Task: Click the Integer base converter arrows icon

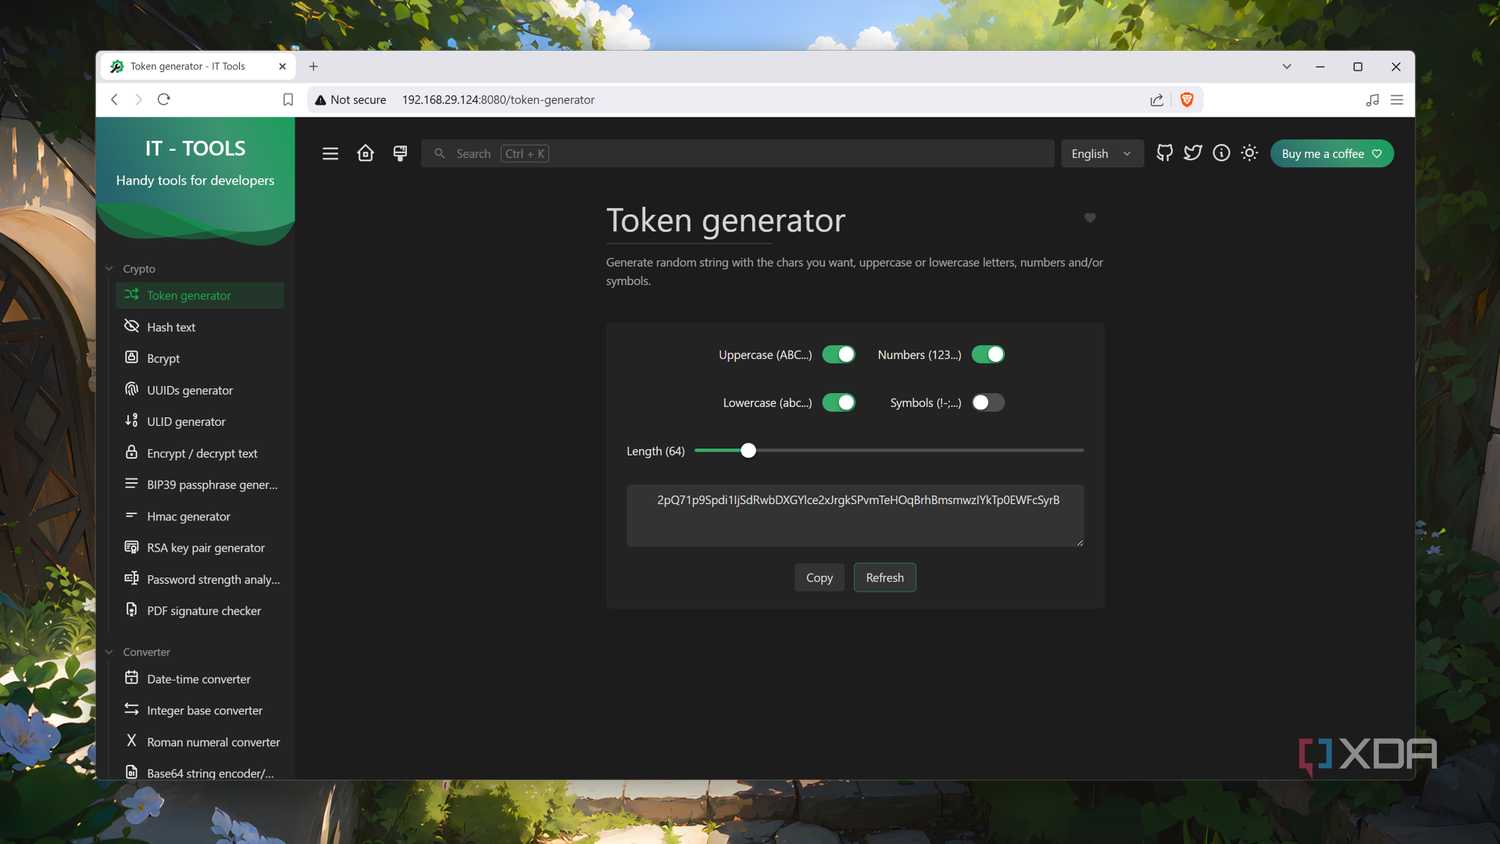Action: 131,709
